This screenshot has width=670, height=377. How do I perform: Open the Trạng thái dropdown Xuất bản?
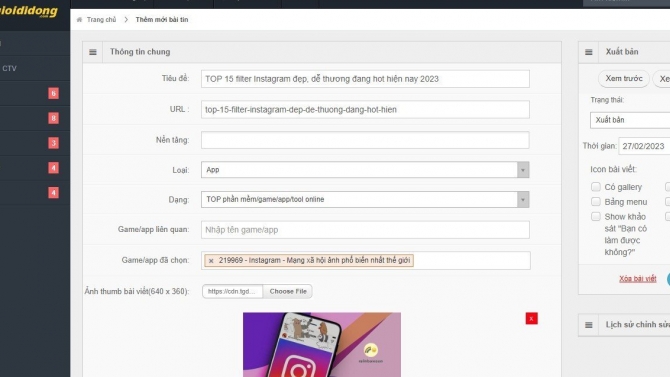pyautogui.click(x=630, y=120)
